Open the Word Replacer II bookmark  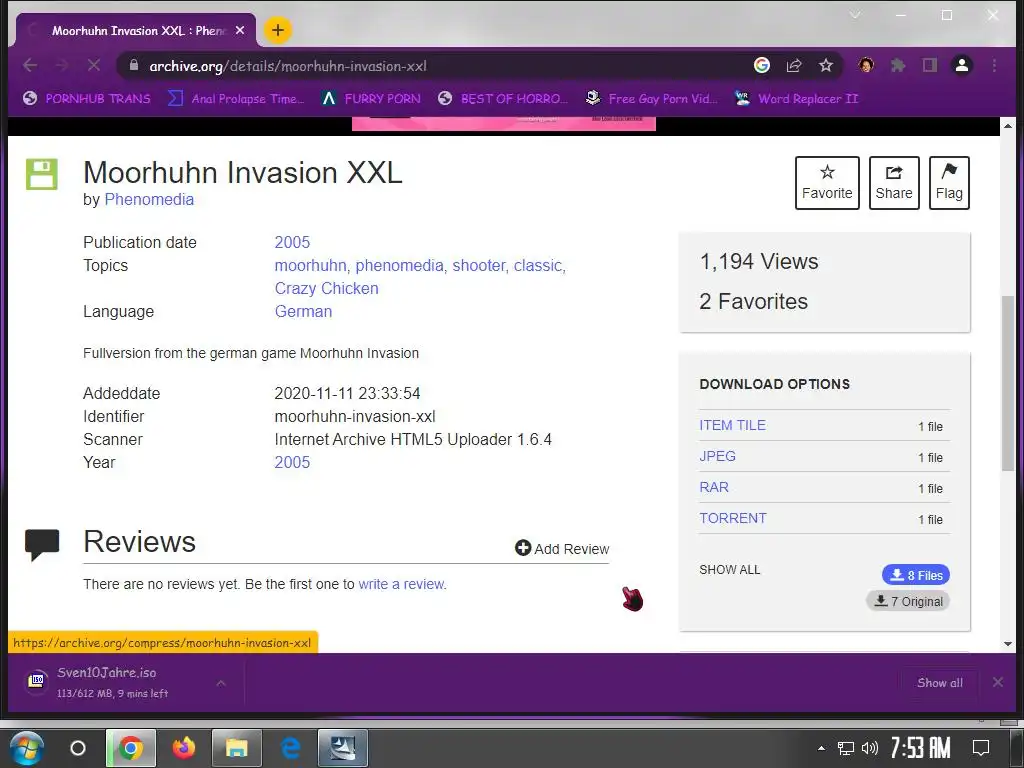click(x=796, y=99)
